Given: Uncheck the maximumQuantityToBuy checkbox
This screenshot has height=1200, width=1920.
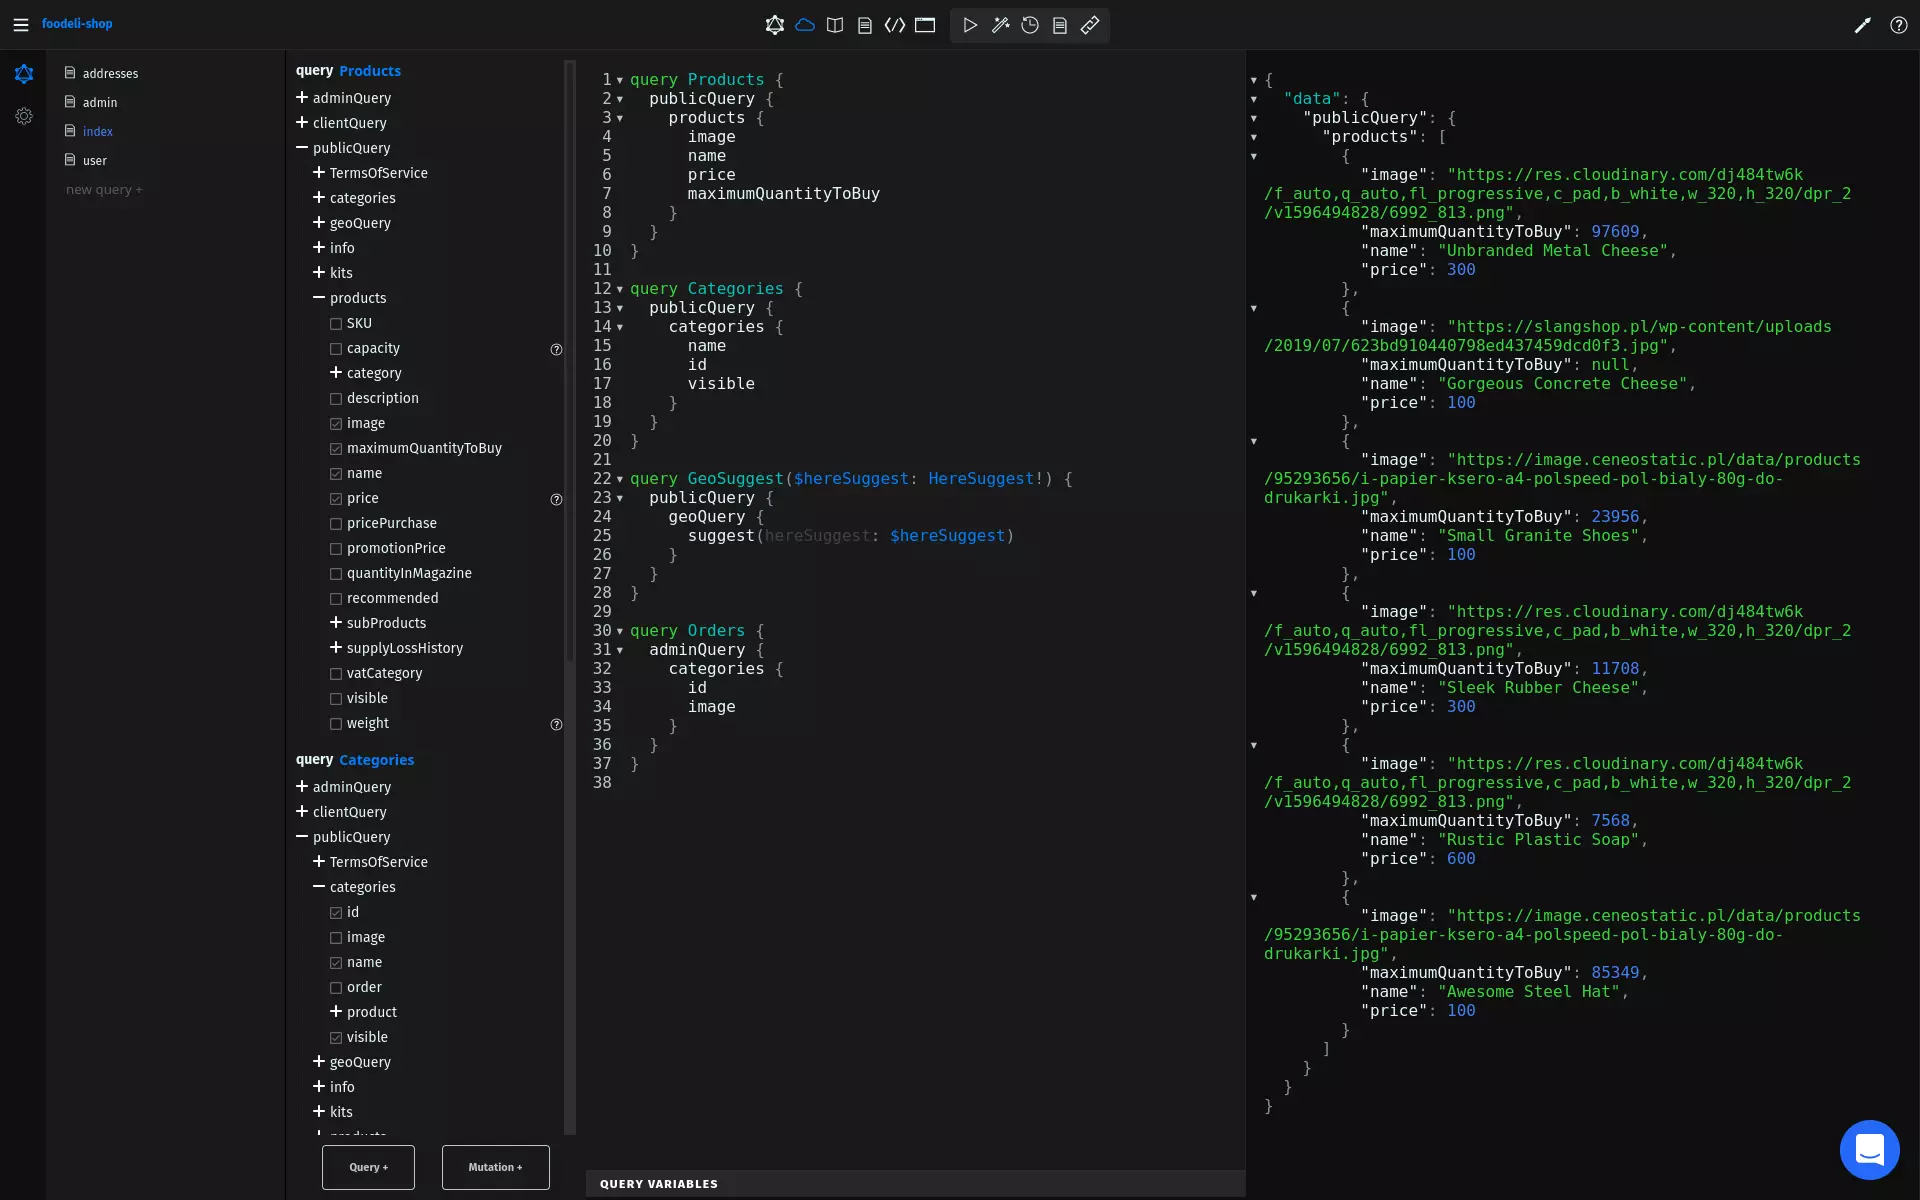Looking at the screenshot, I should pos(336,449).
